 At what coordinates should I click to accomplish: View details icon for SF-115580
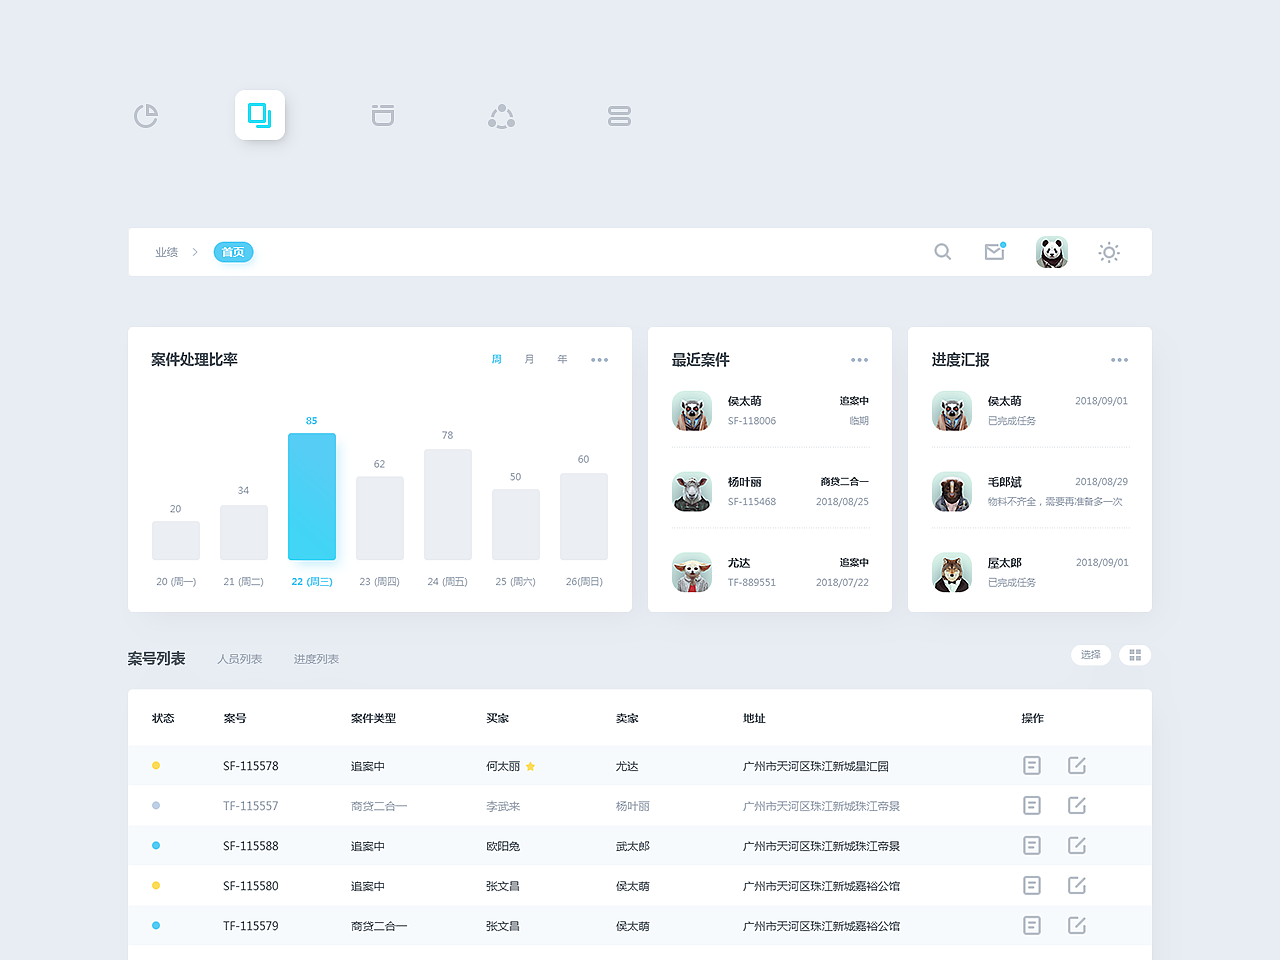[1032, 885]
